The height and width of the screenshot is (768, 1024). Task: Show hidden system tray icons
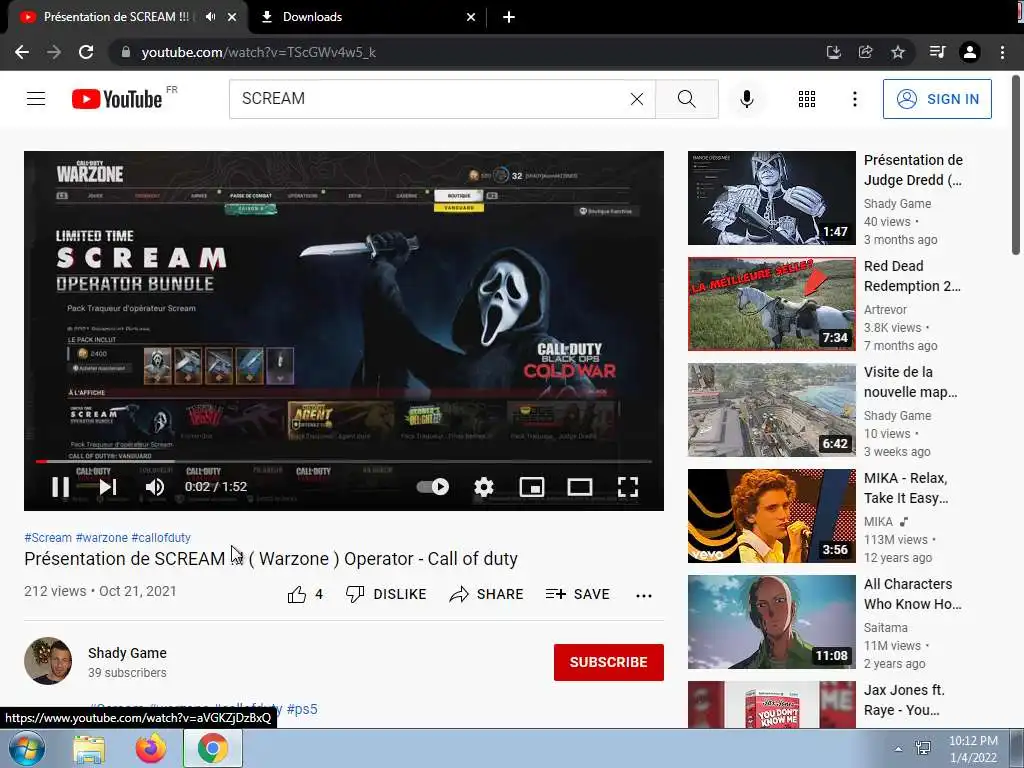coord(899,749)
